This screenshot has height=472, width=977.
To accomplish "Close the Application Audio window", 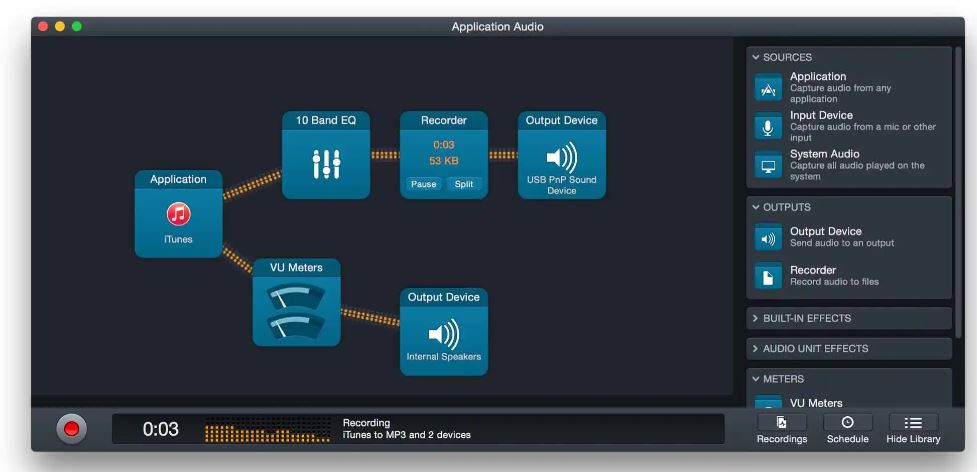I will click(x=43, y=26).
